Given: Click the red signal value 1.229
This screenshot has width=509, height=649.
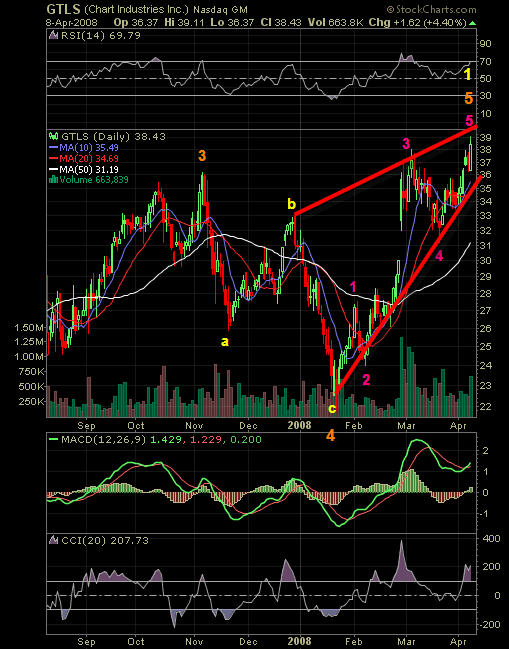Looking at the screenshot, I should click(206, 440).
